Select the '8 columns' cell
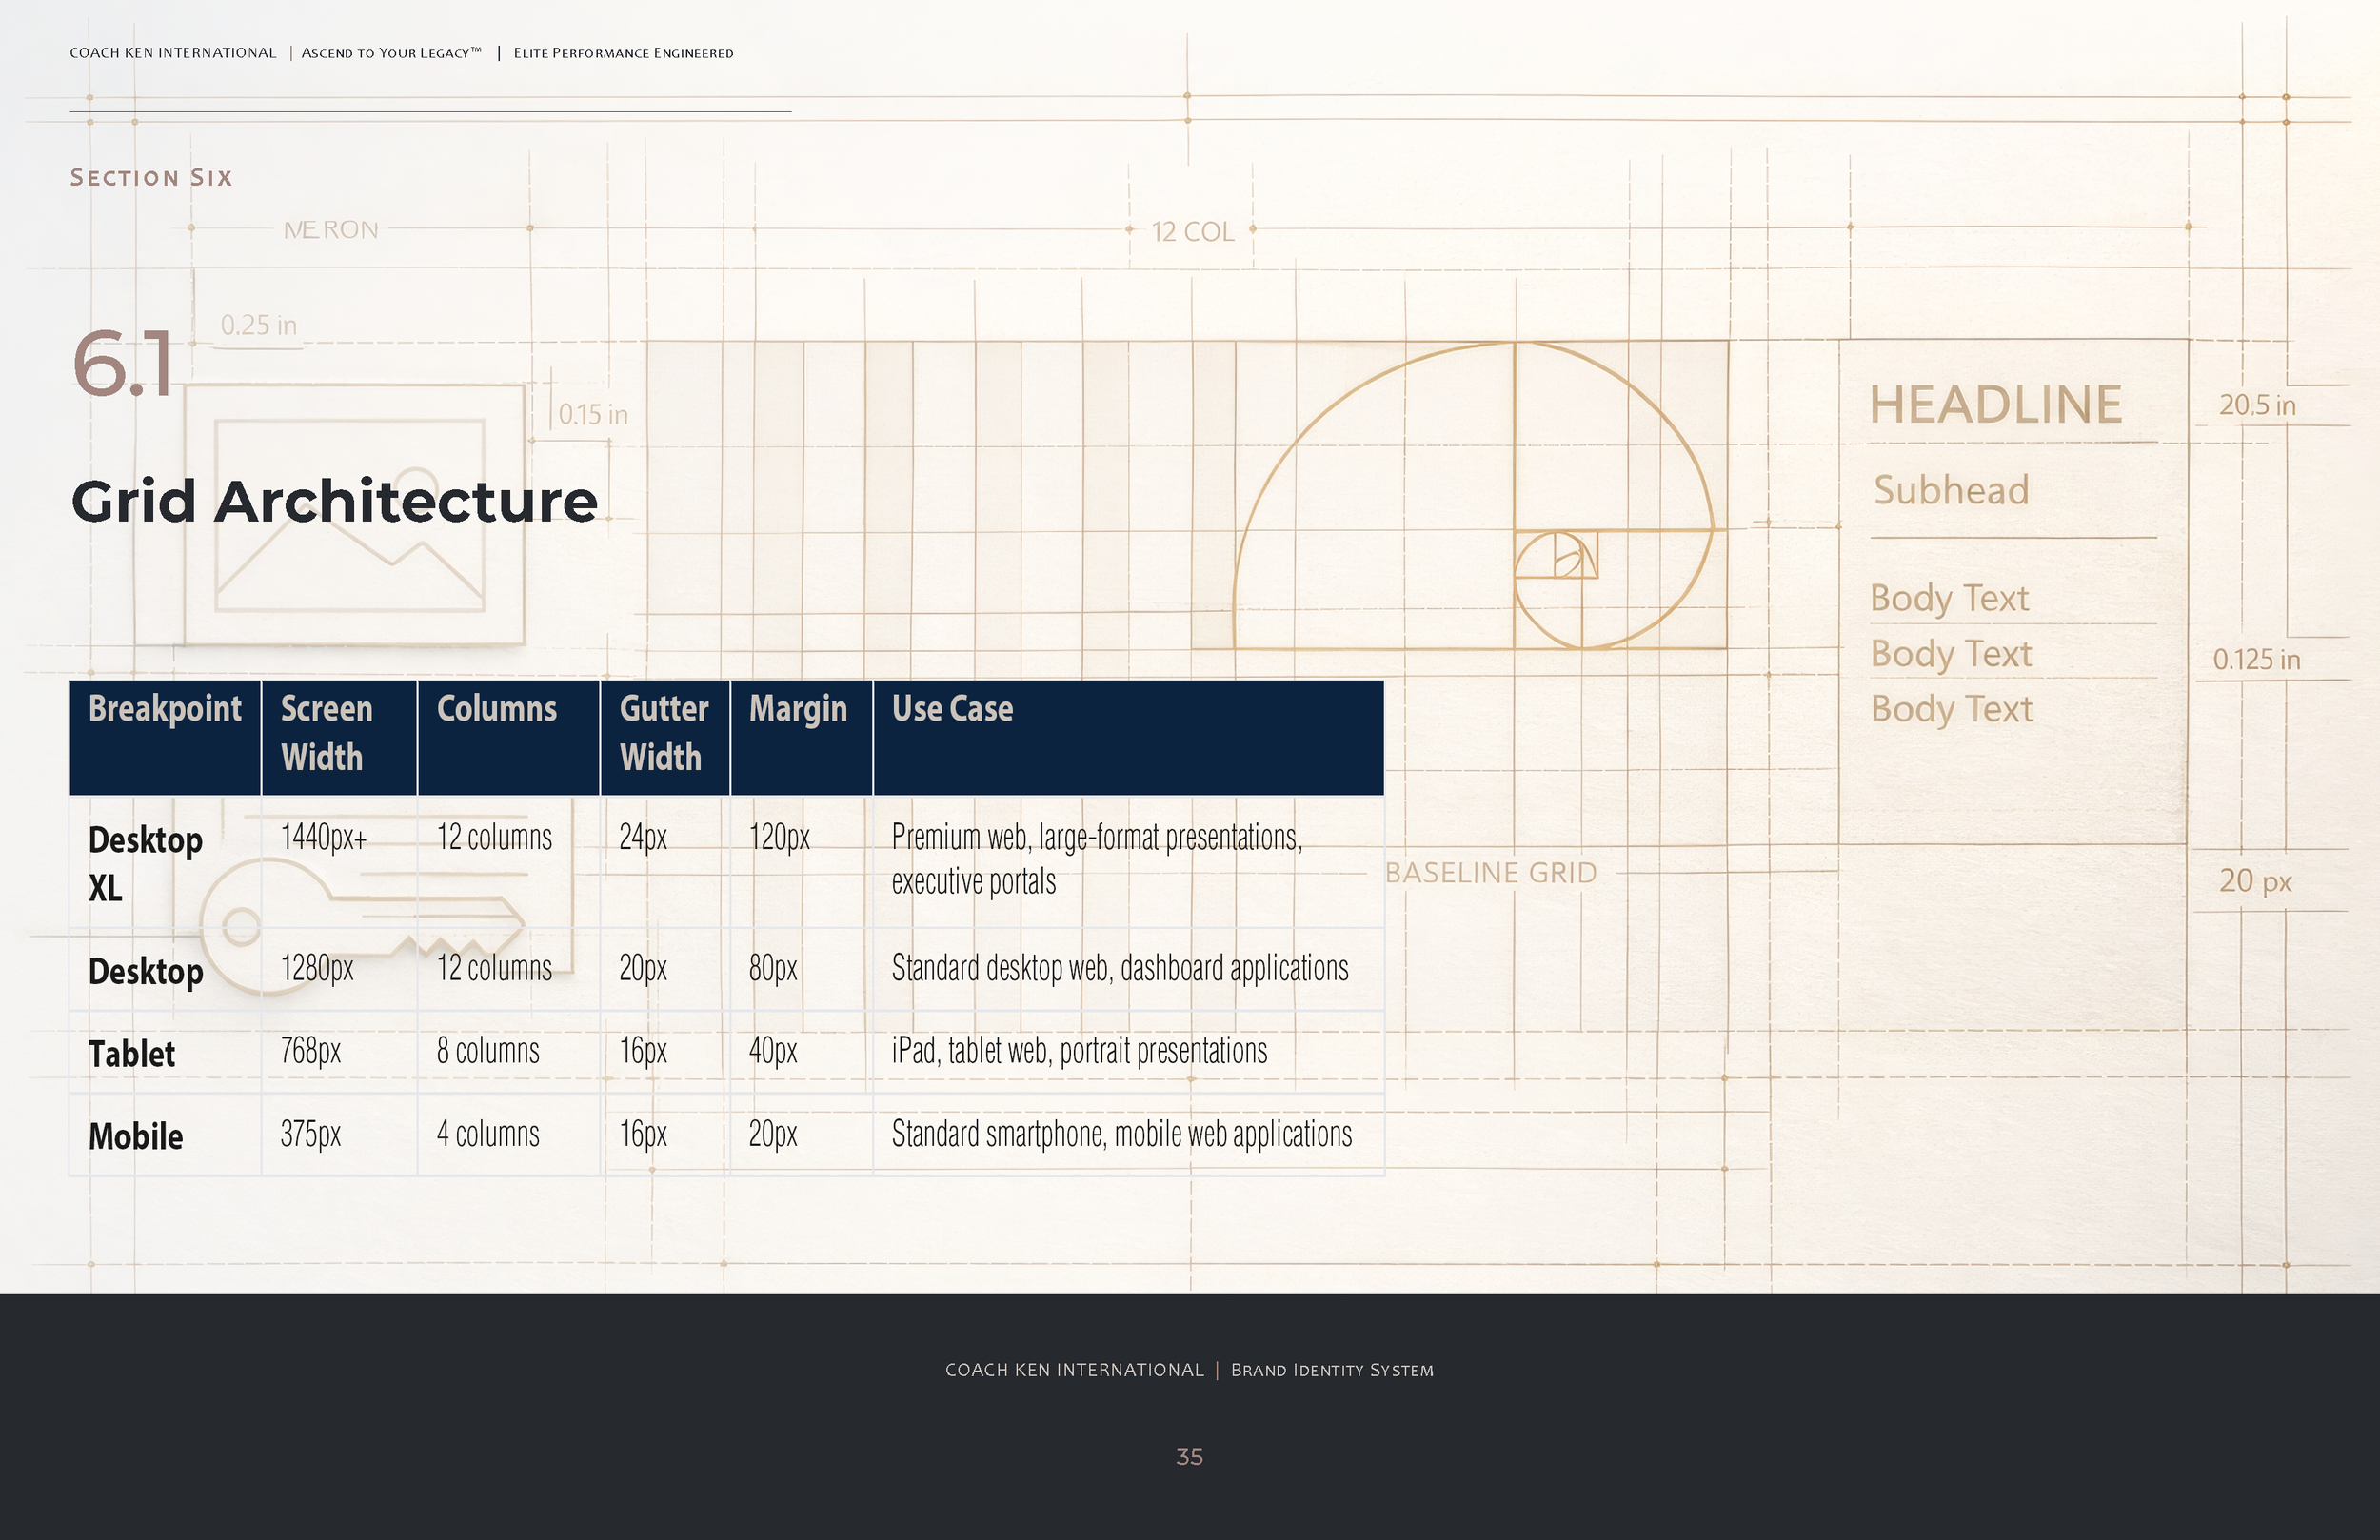 point(488,1051)
